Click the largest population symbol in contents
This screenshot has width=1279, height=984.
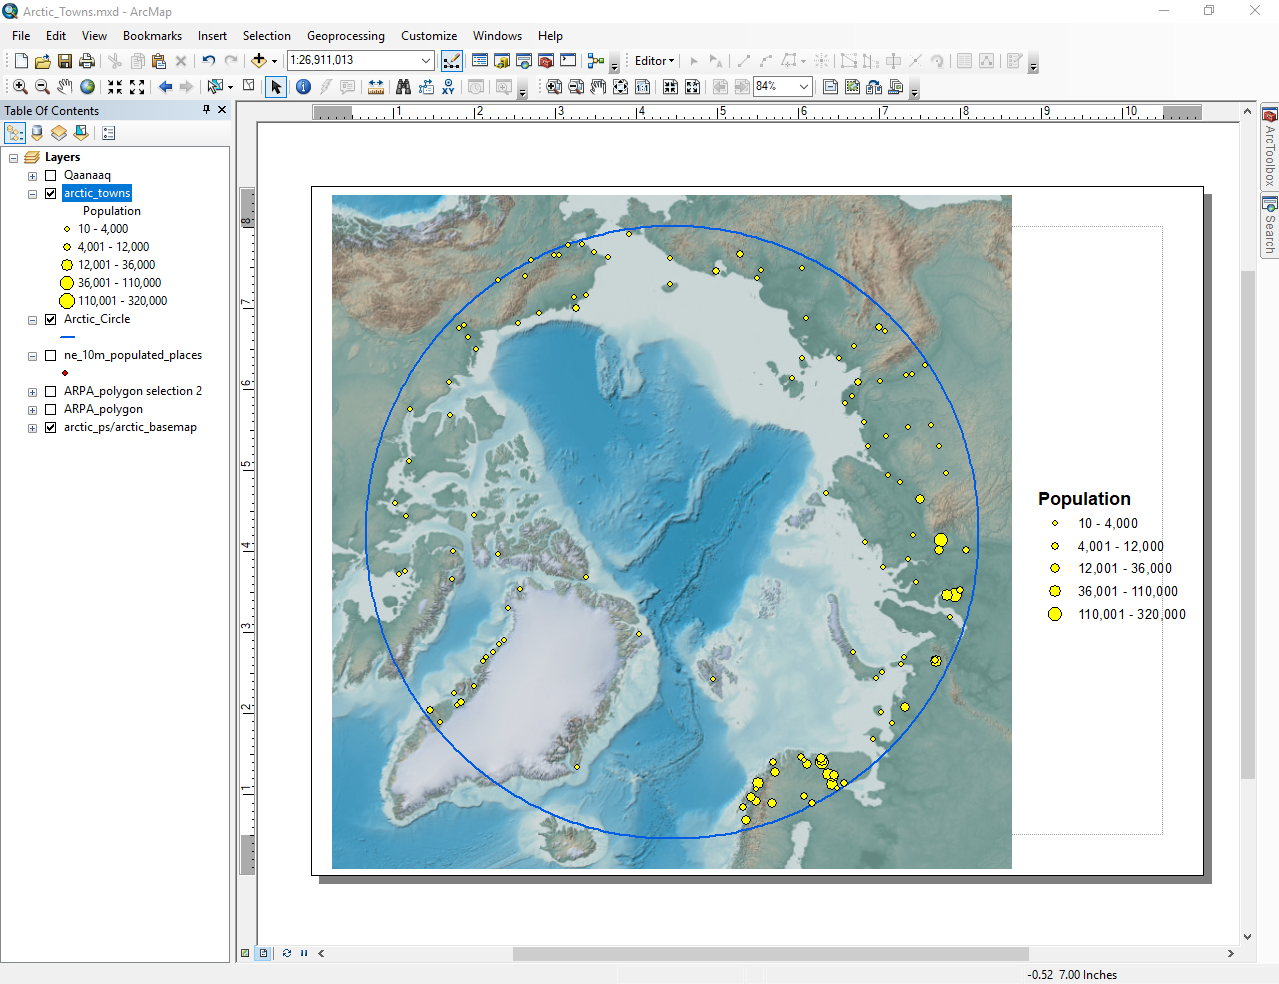67,301
